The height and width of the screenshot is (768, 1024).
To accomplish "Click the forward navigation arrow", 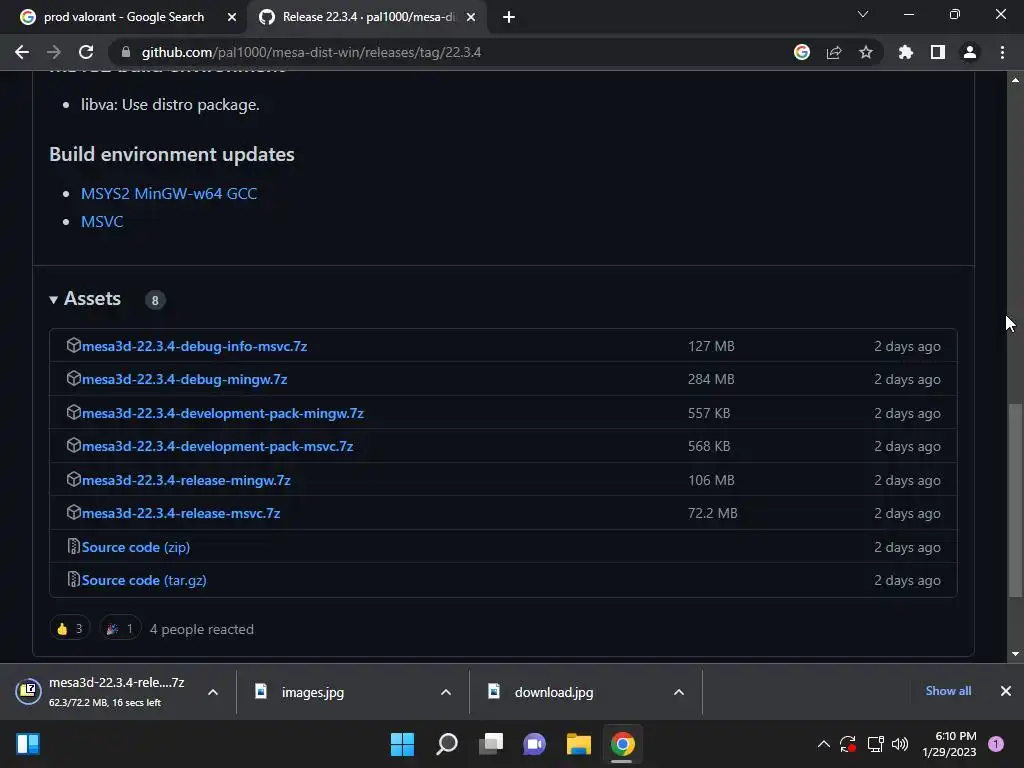I will coord(54,52).
